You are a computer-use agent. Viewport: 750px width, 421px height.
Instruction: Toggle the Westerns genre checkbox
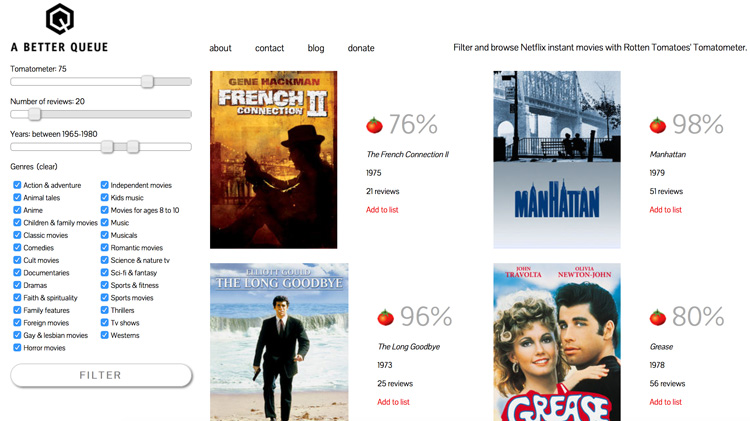coord(104,335)
